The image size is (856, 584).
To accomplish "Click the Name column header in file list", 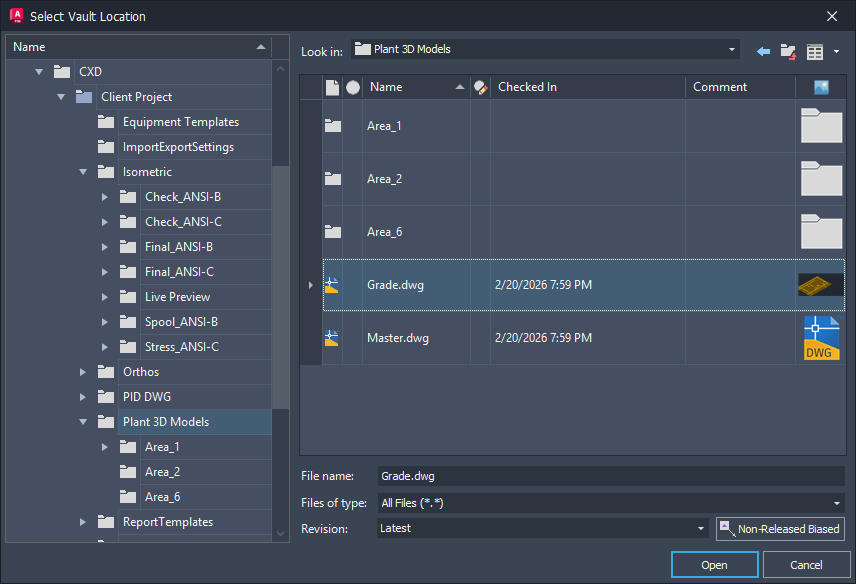I will 416,87.
